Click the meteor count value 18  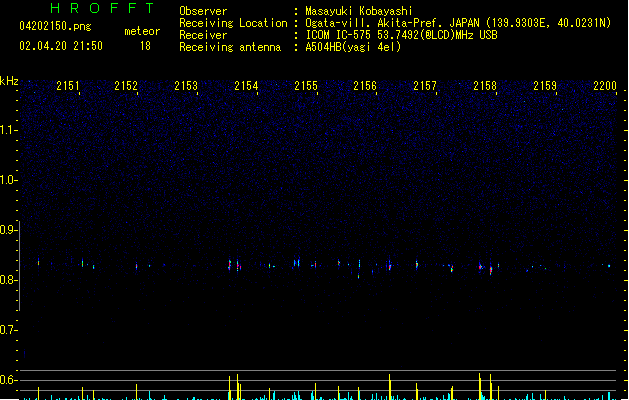click(x=145, y=46)
